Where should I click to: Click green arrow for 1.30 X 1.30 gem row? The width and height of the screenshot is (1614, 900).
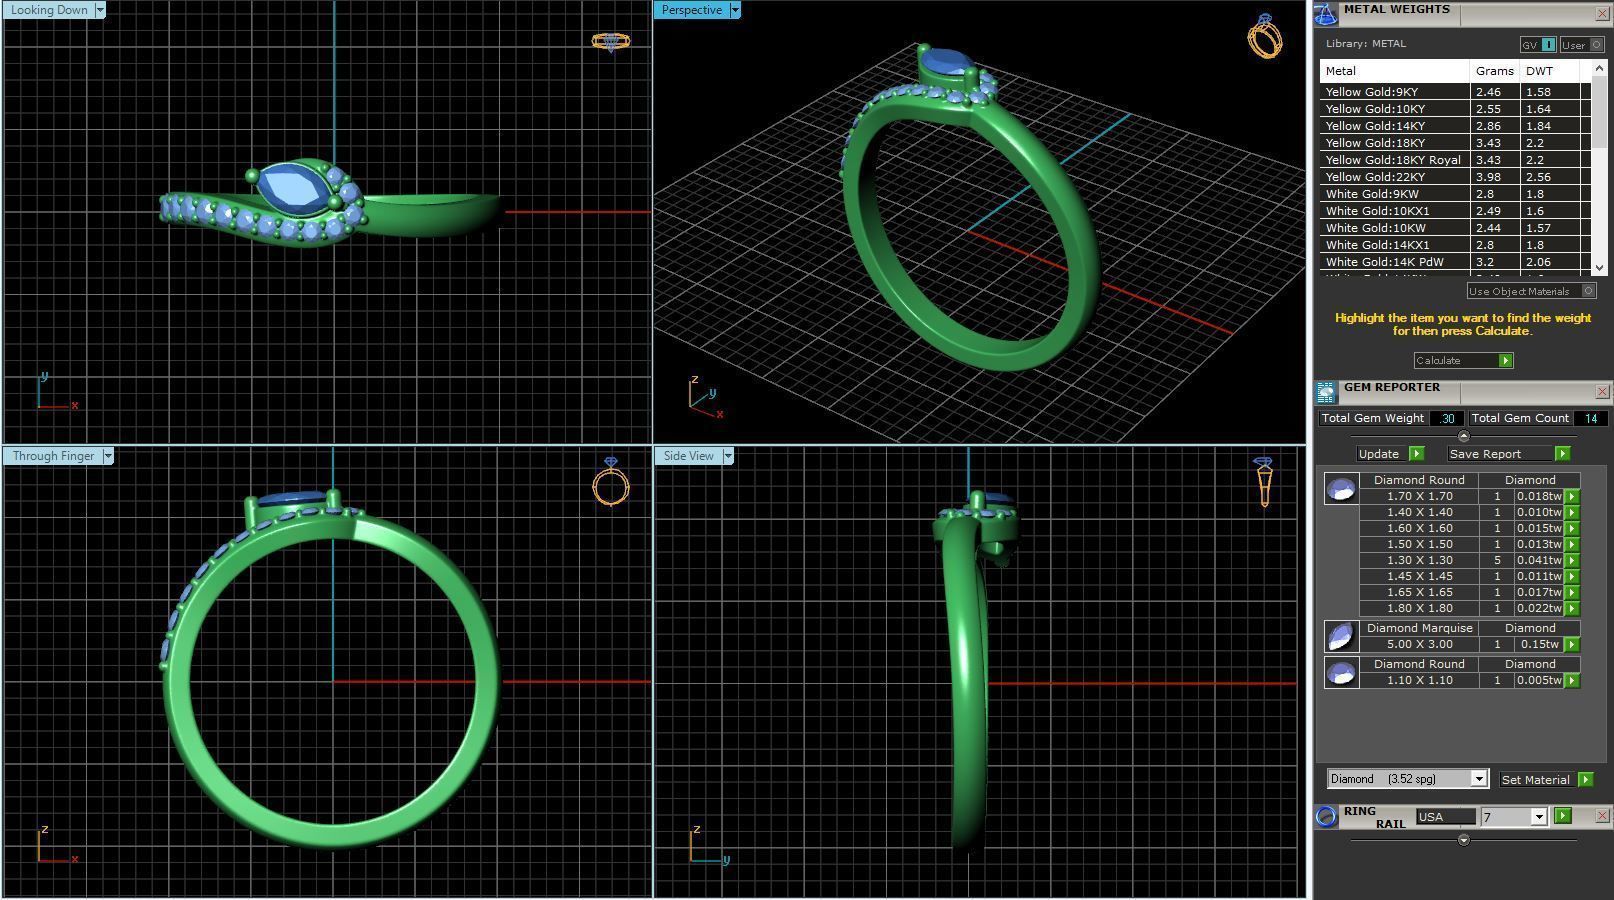[x=1572, y=561]
